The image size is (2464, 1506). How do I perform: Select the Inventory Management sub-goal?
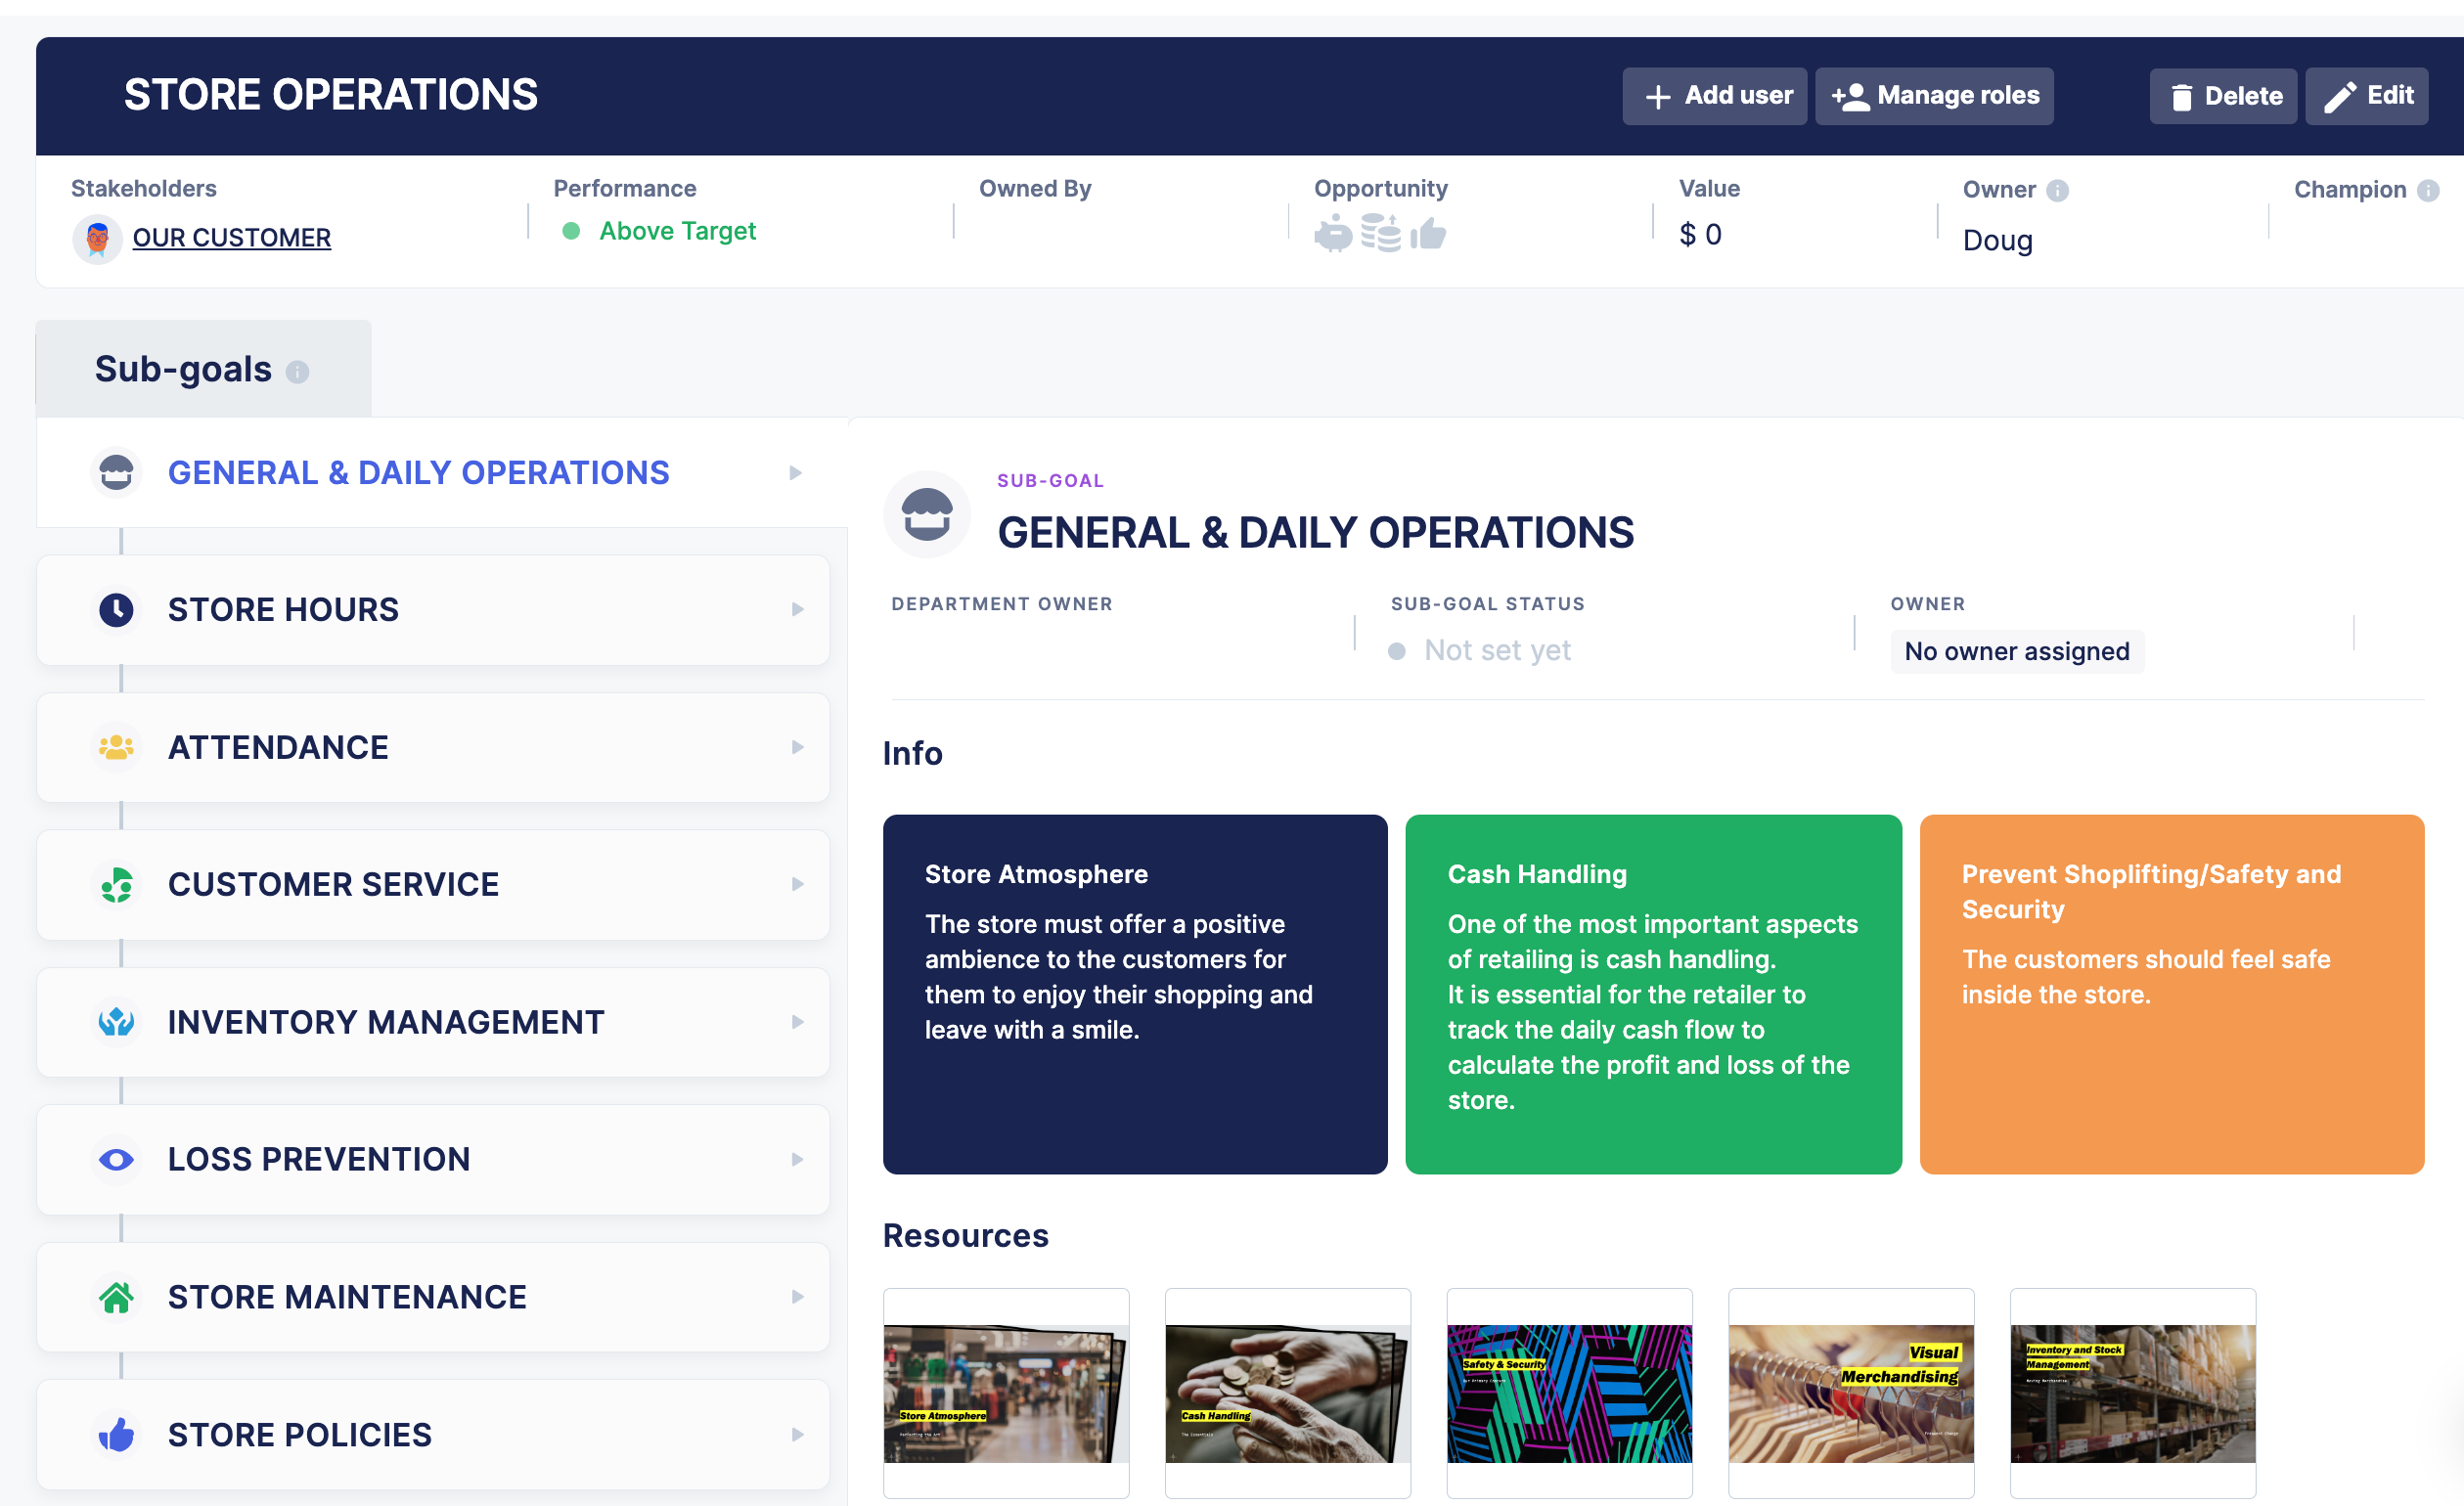coord(386,1022)
